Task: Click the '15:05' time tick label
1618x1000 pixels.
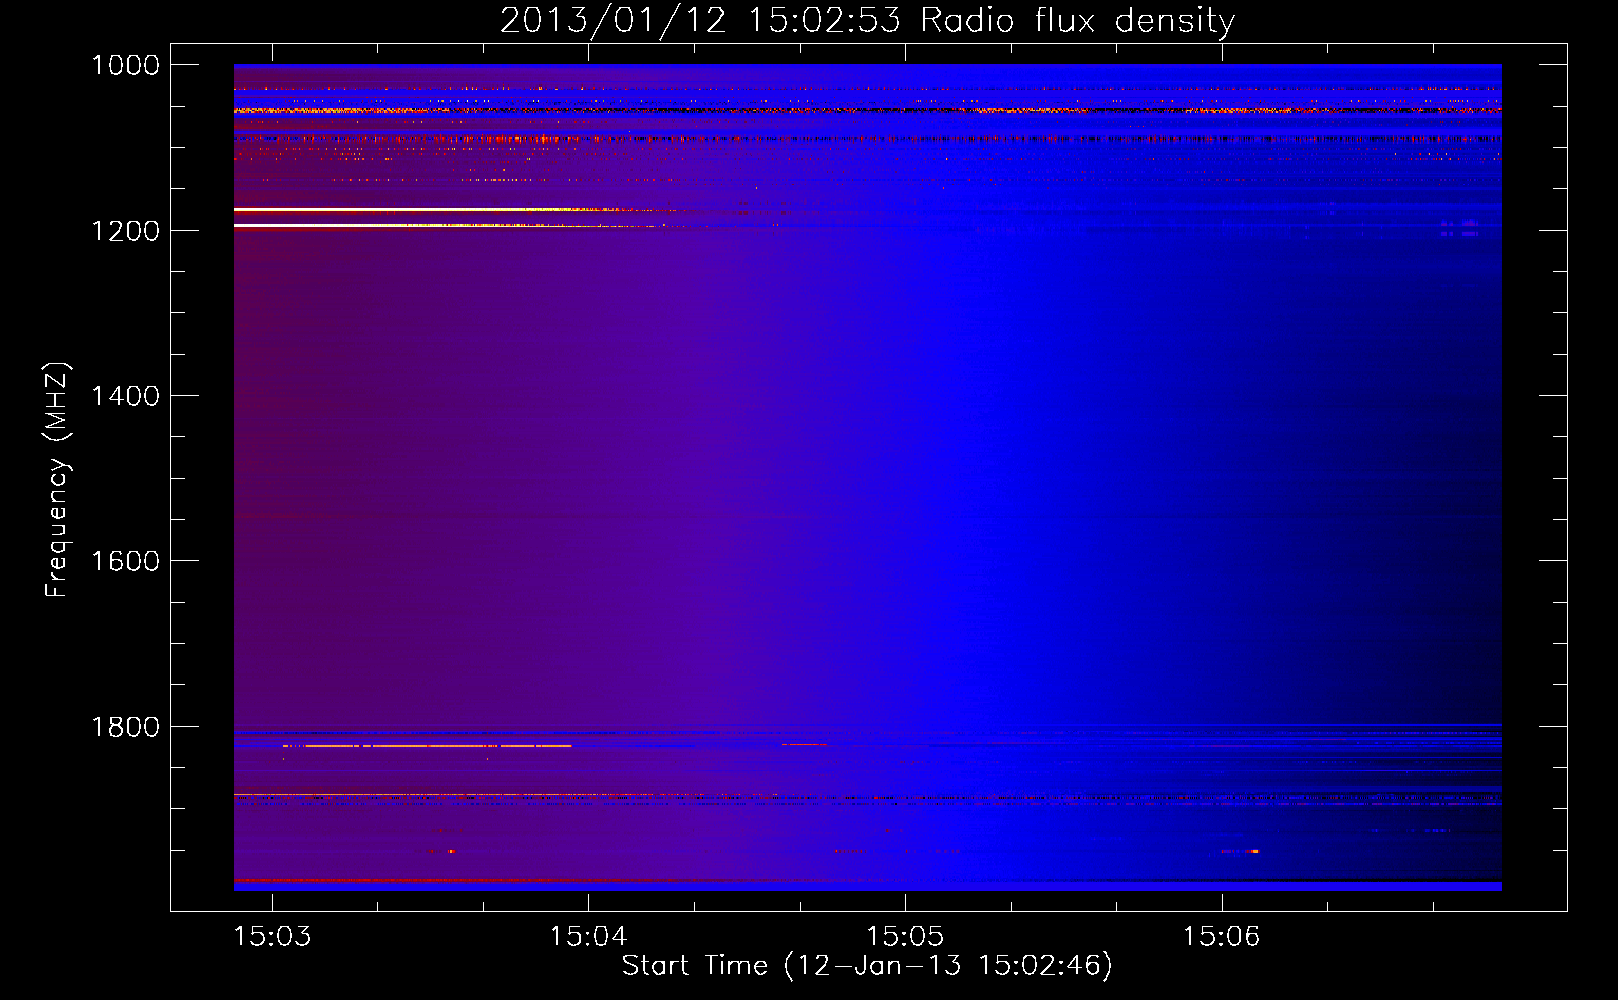Action: tap(905, 936)
